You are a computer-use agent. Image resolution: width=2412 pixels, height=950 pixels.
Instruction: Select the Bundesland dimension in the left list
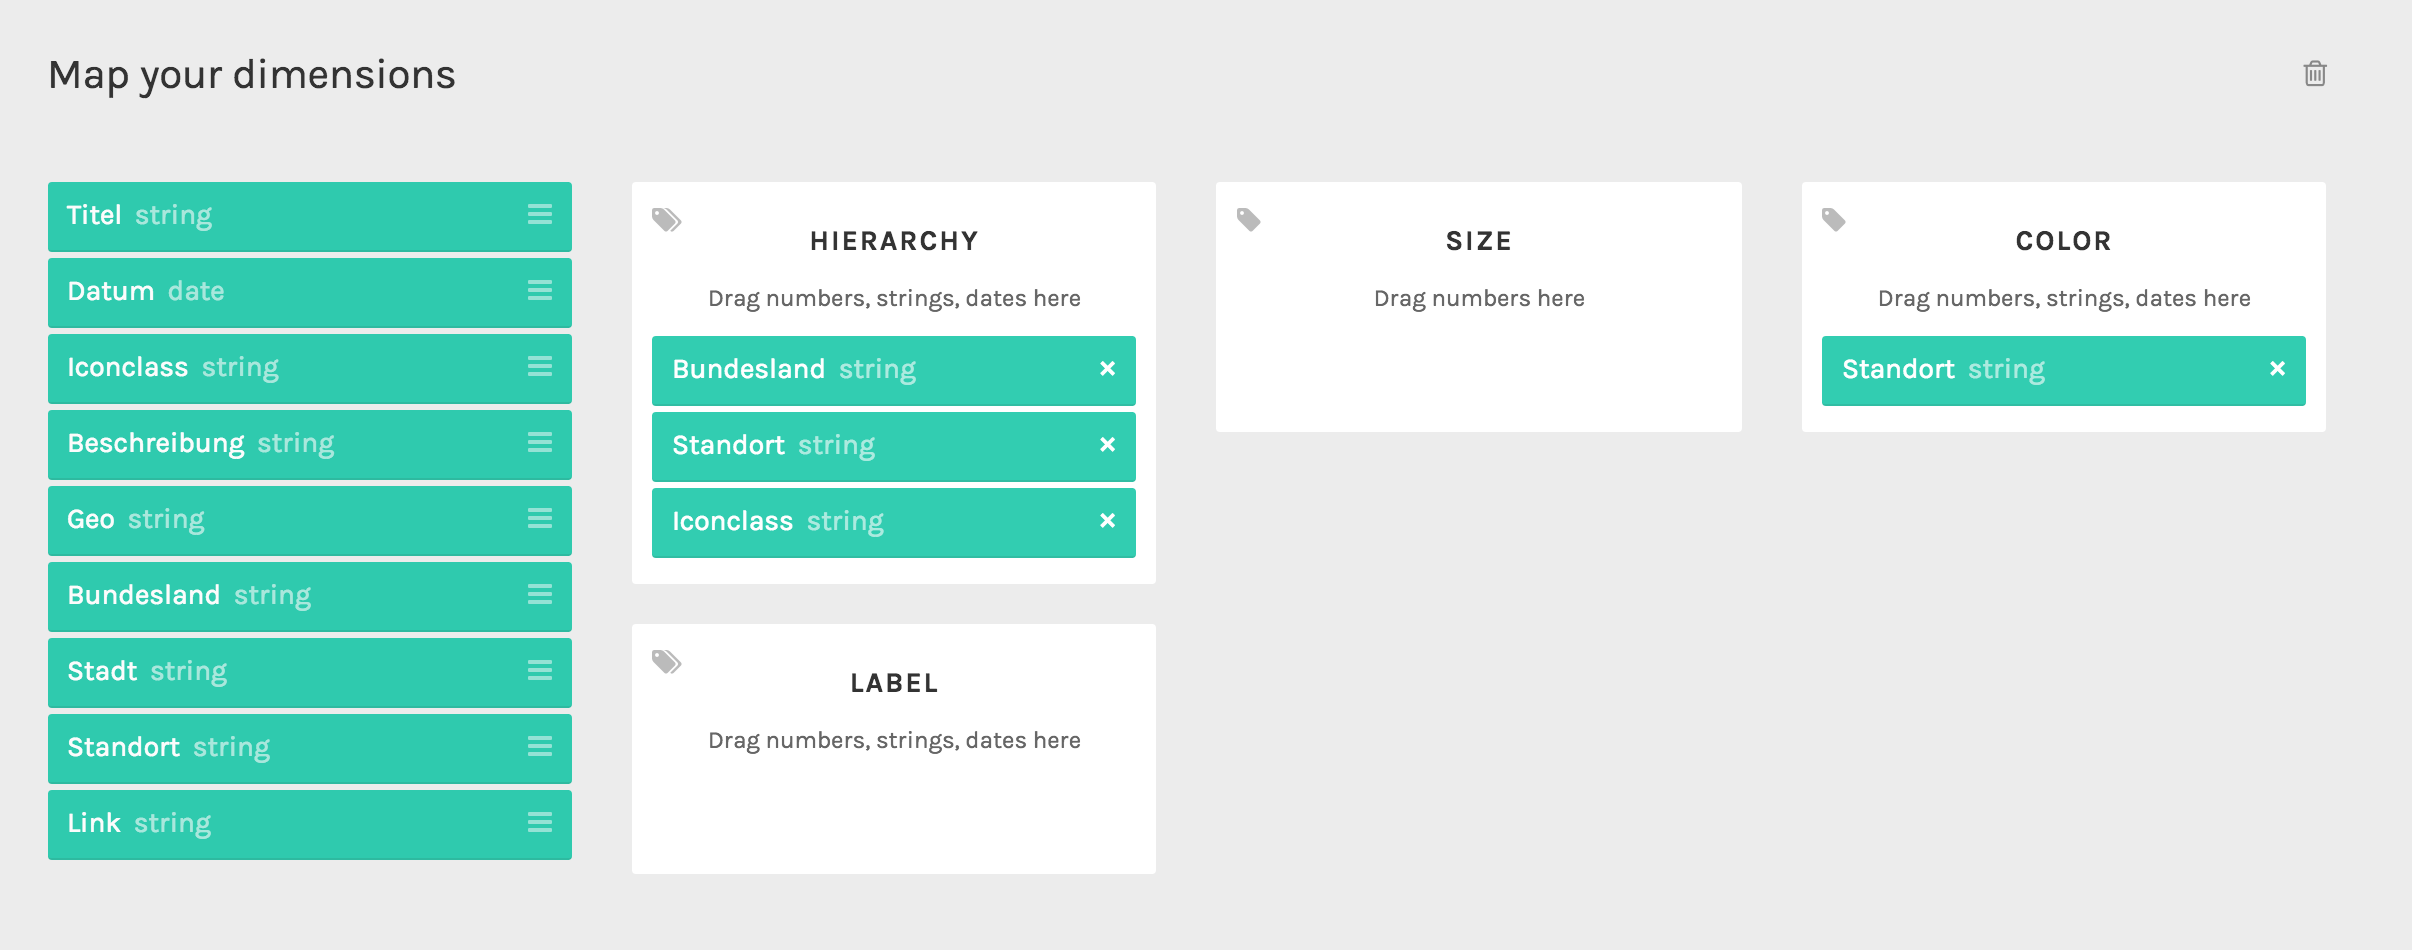coord(310,596)
